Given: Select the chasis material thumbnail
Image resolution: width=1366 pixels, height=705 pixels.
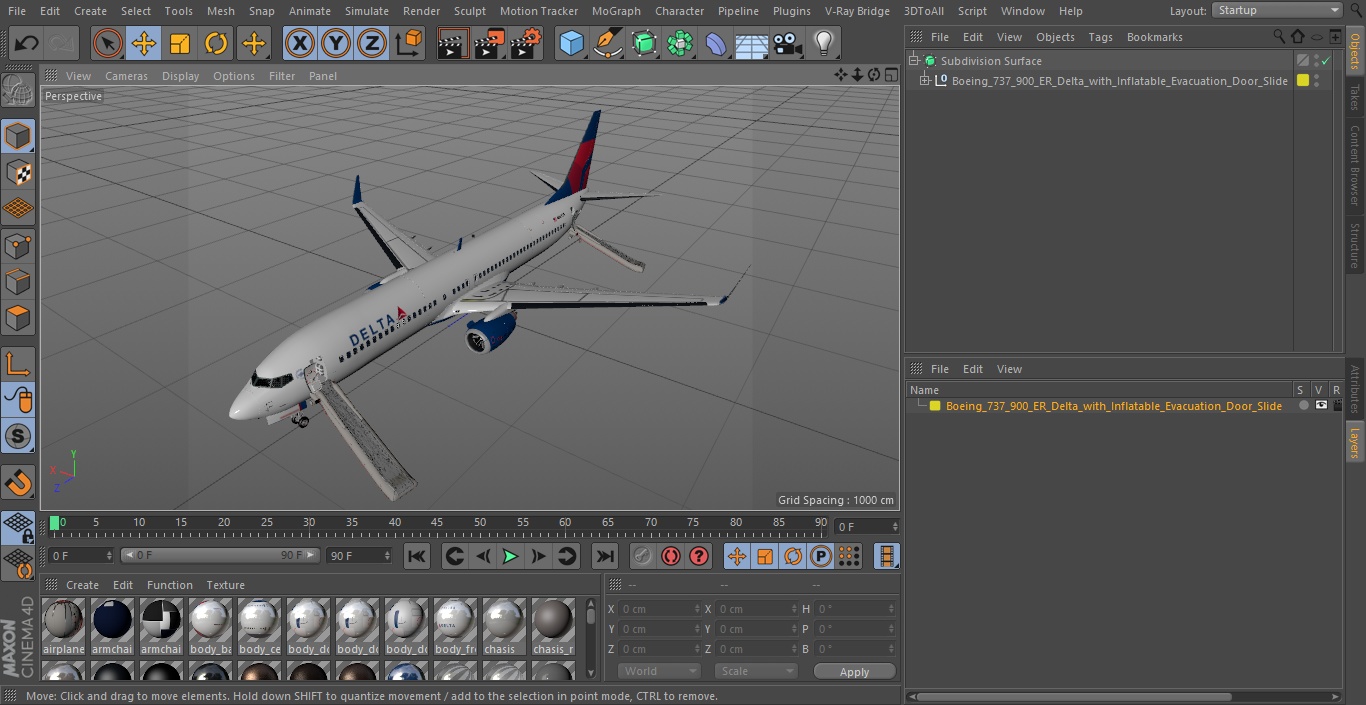Looking at the screenshot, I should 504,627.
